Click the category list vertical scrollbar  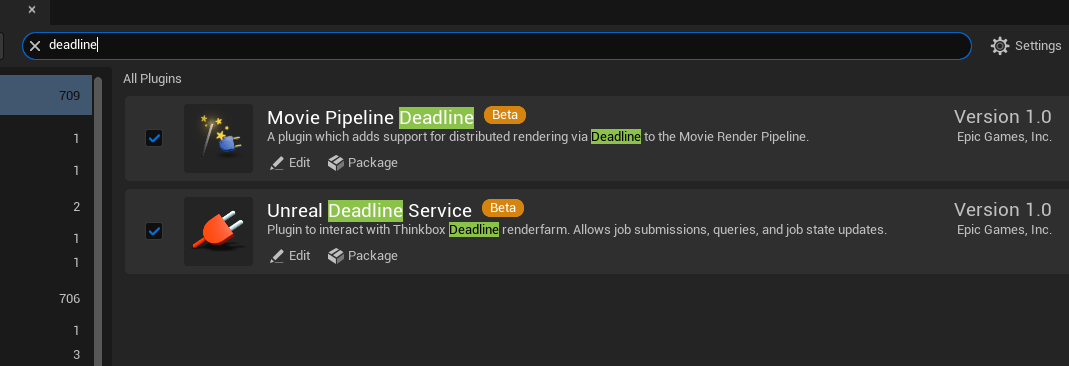coord(98,222)
